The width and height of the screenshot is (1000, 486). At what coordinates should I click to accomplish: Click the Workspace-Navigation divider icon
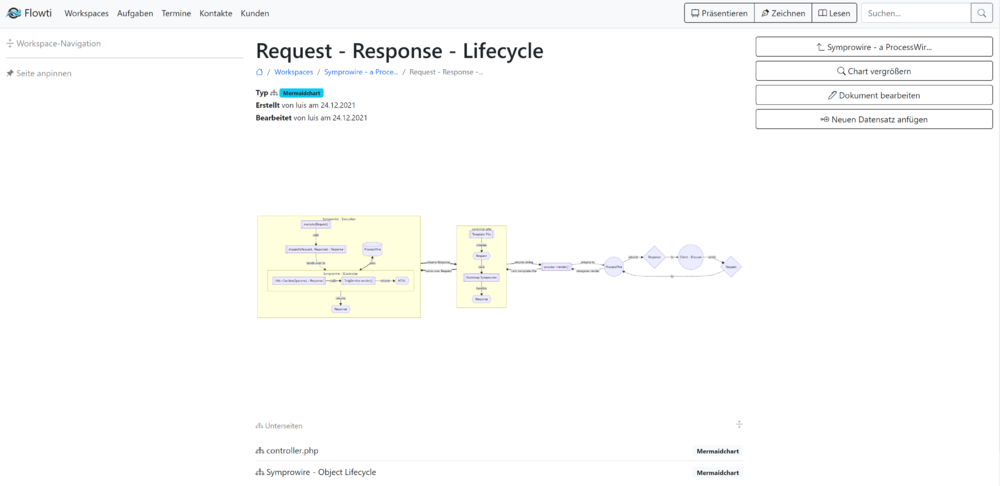9,44
